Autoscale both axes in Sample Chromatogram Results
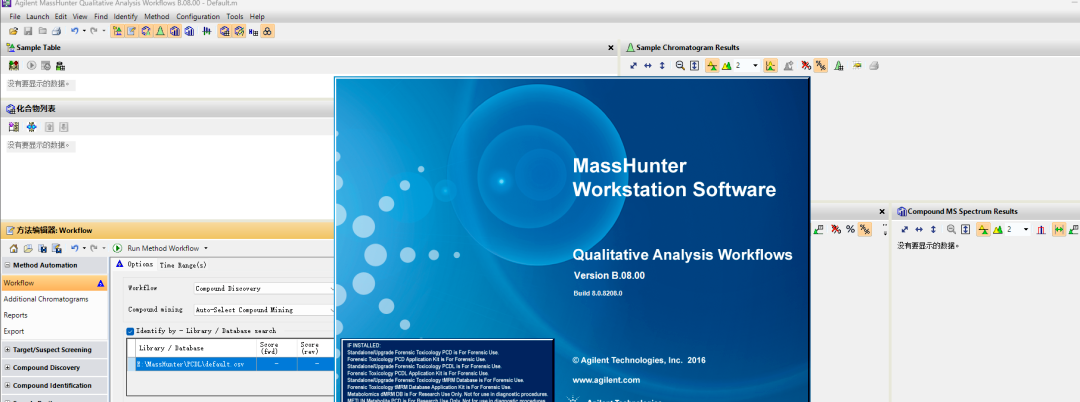Image resolution: width=1080 pixels, height=402 pixels. 634,65
